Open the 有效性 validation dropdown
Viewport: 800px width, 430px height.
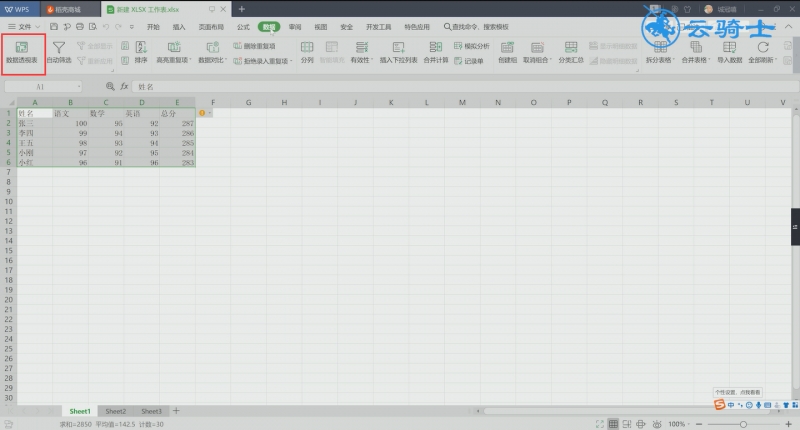coord(362,53)
